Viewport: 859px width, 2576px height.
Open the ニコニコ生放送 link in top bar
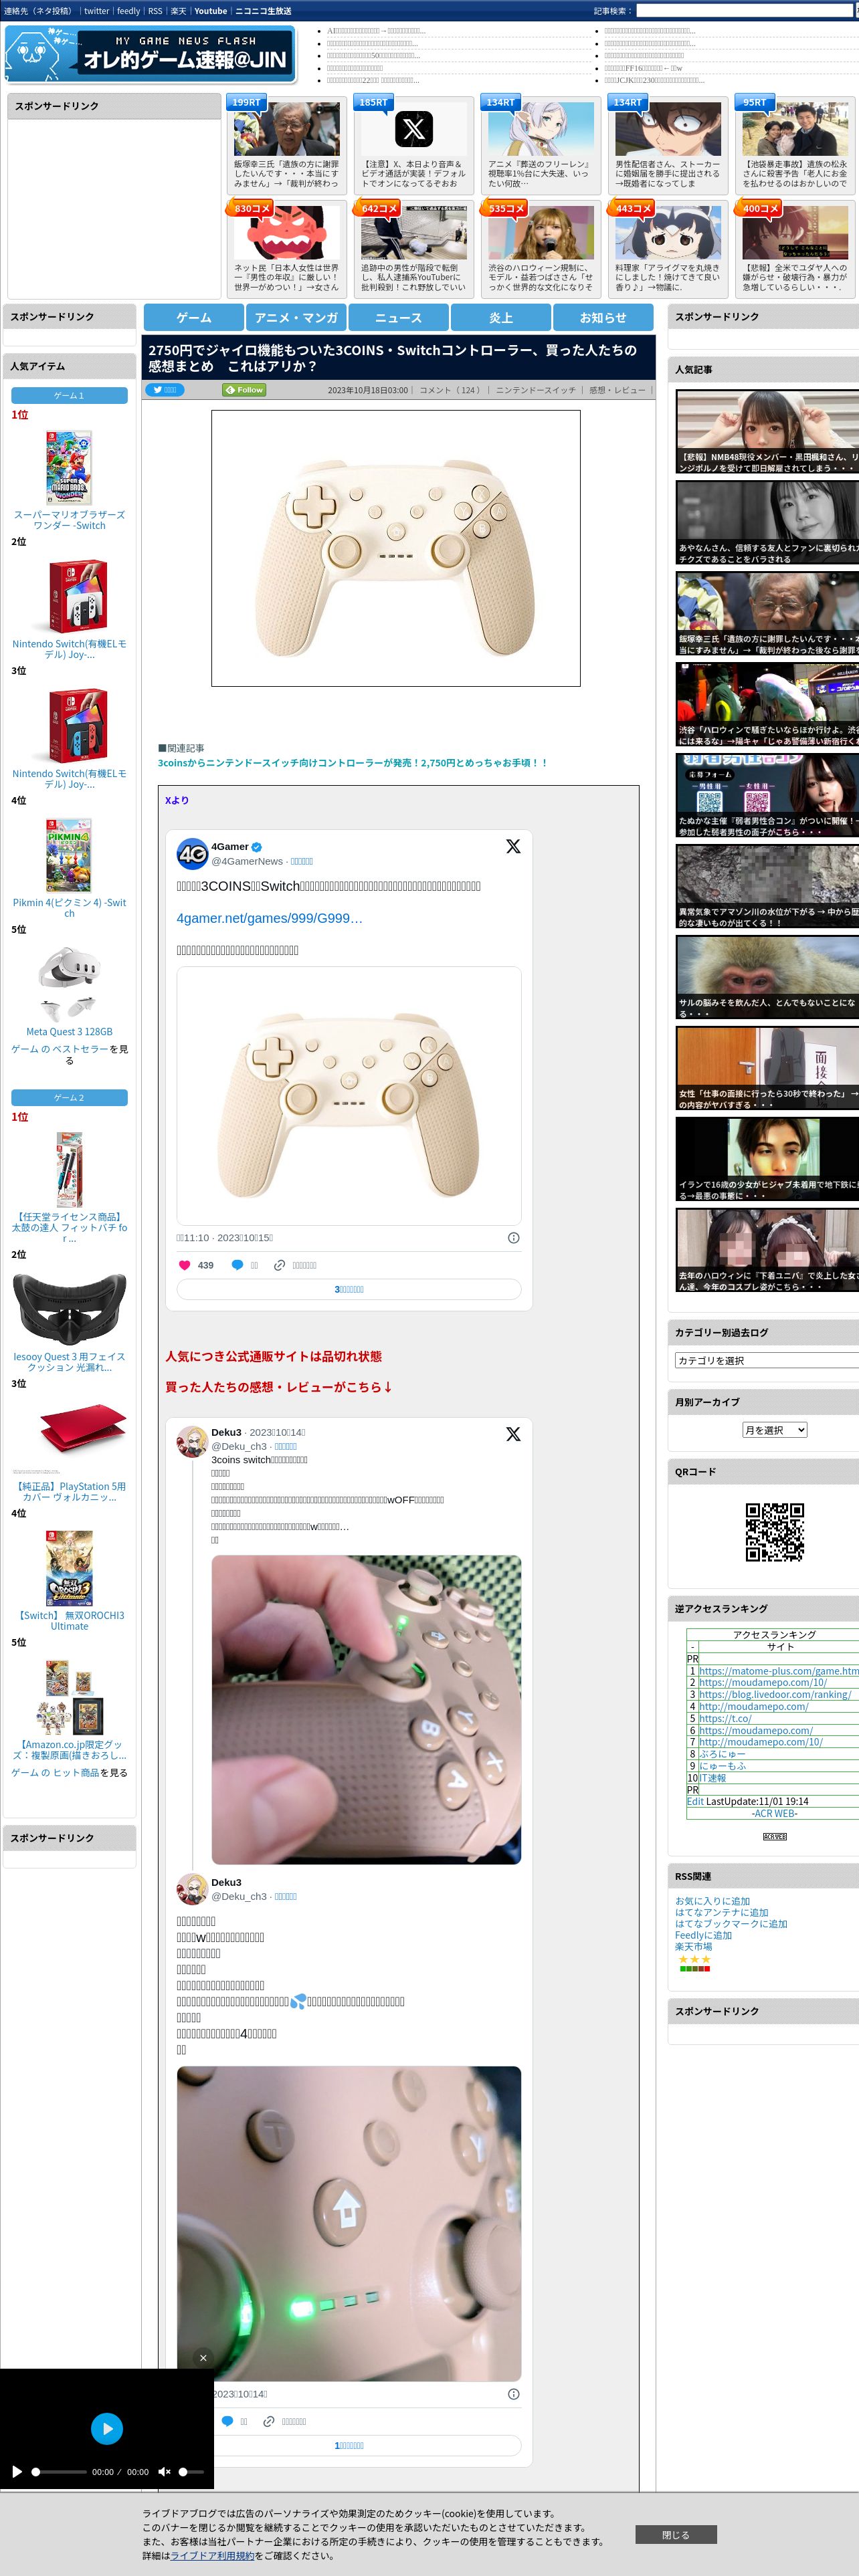pyautogui.click(x=263, y=11)
